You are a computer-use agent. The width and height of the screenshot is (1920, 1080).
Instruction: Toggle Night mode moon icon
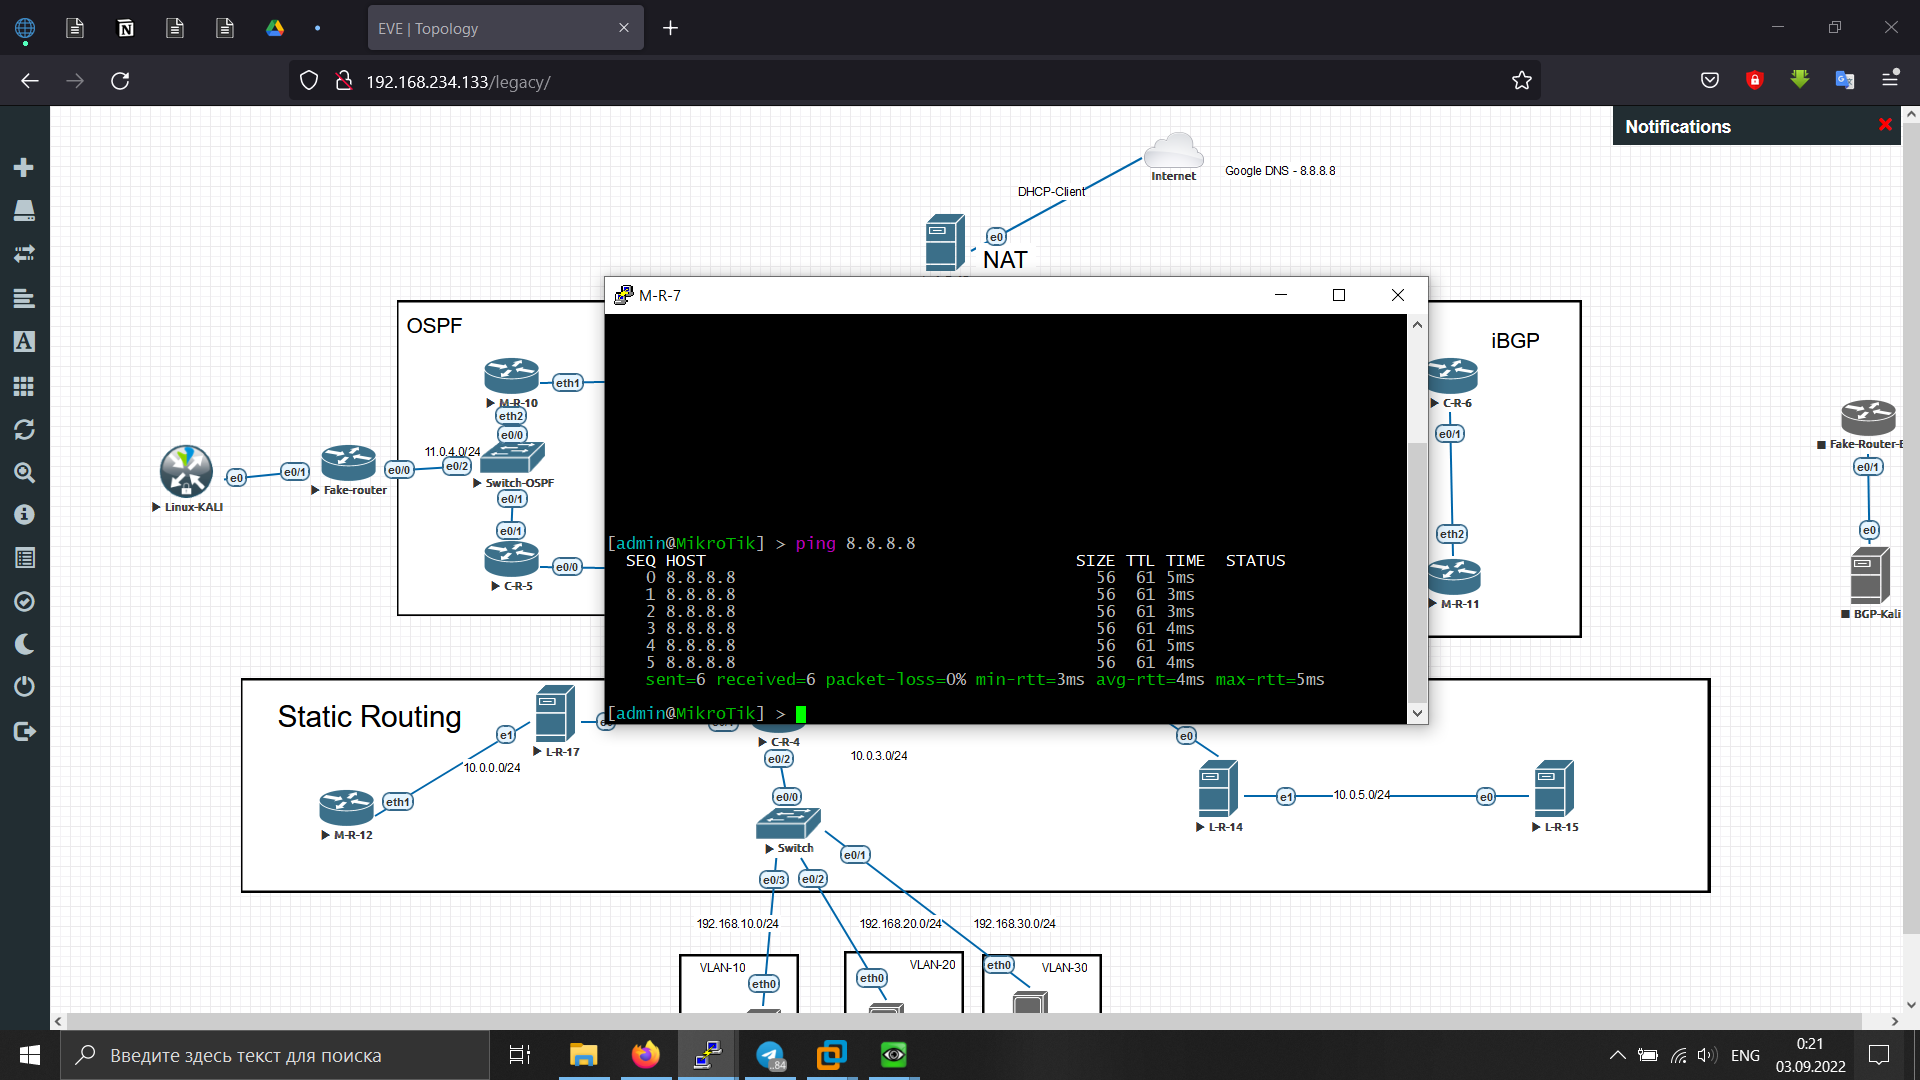(x=24, y=644)
